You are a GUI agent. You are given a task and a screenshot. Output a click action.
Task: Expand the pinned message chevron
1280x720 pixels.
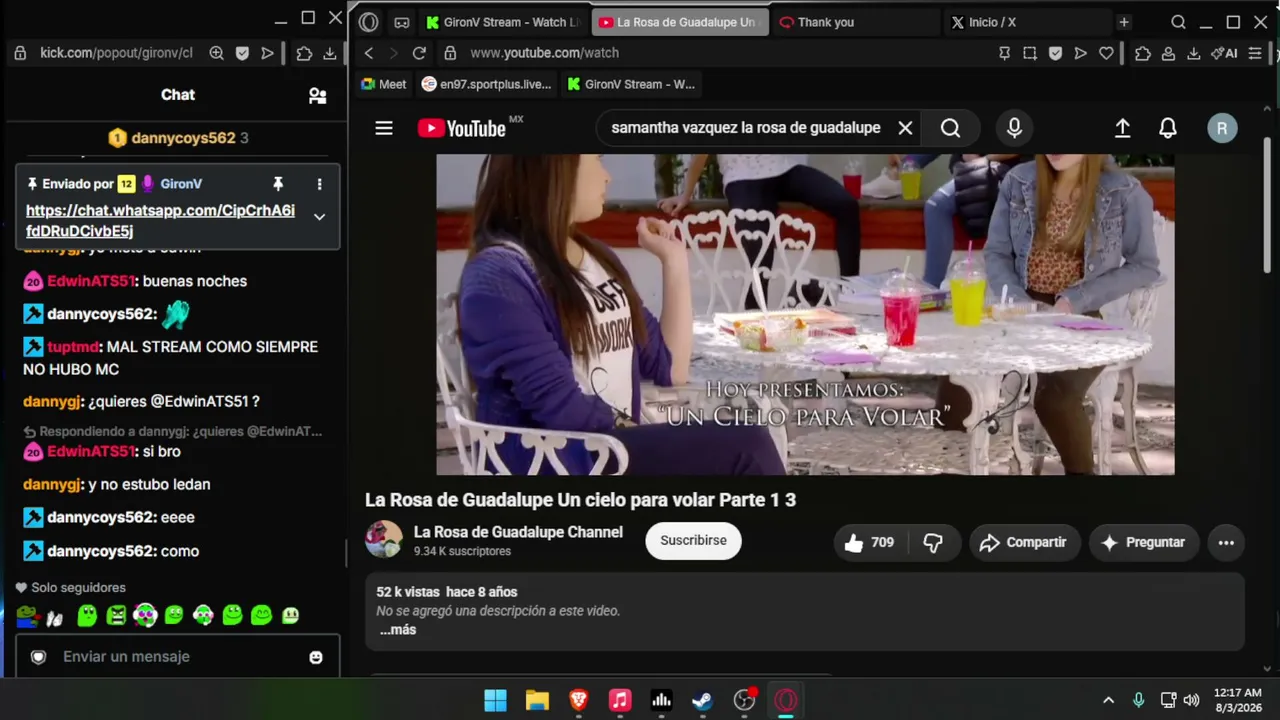coord(319,217)
